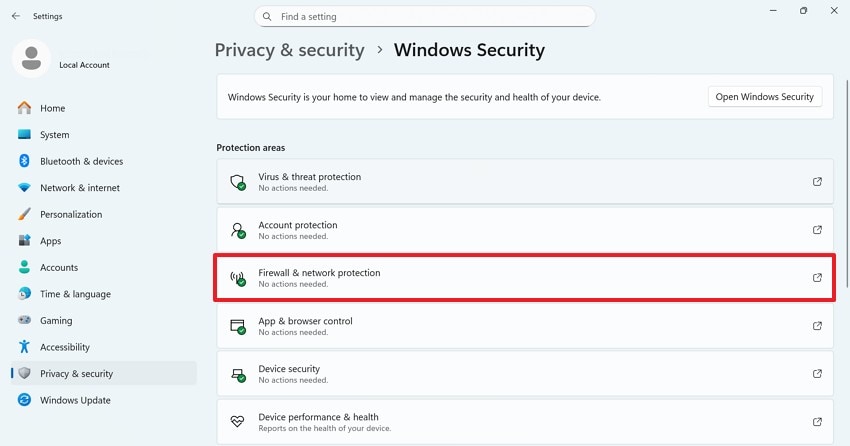Click the Device performance & health heart icon
850x446 pixels.
pyautogui.click(x=238, y=422)
